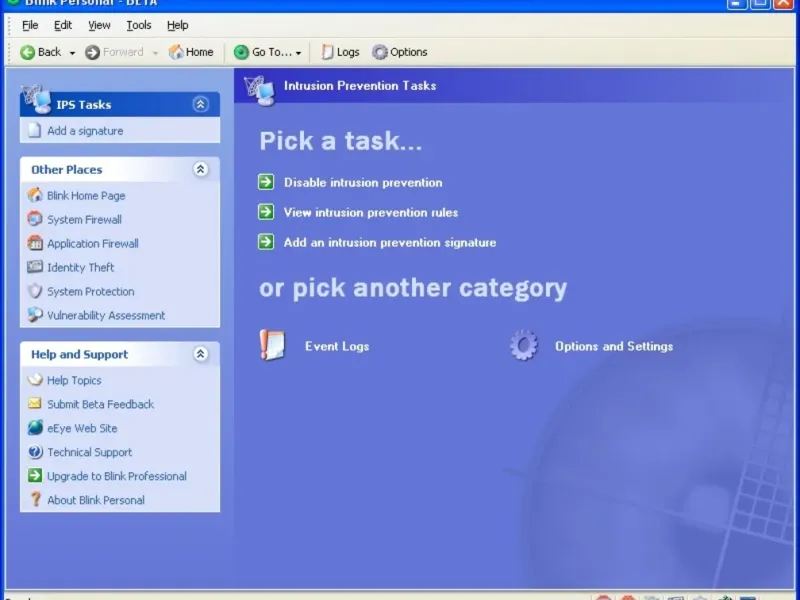Collapse the Other Places panel
The image size is (800, 600).
pos(201,169)
